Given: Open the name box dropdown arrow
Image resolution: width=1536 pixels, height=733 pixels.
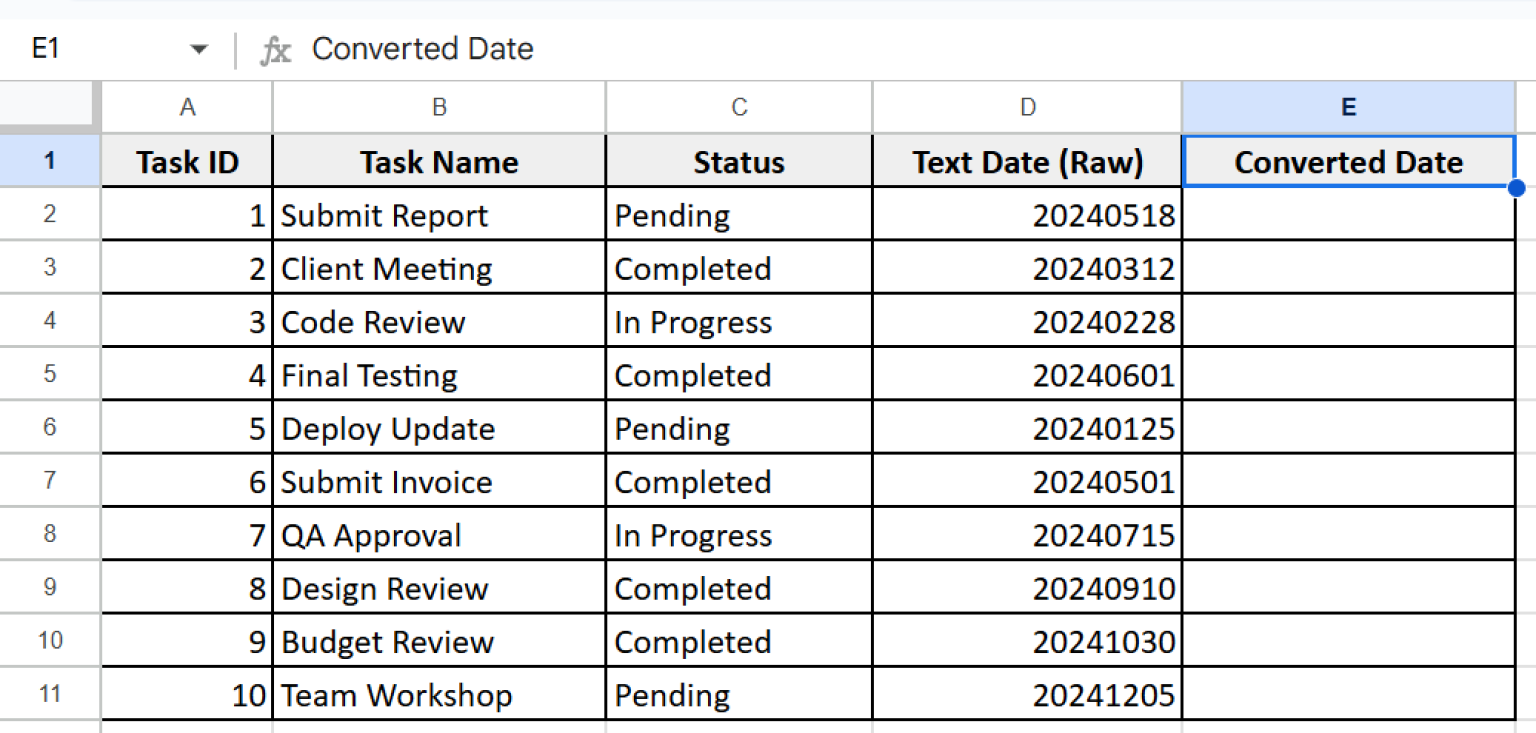Looking at the screenshot, I should [x=199, y=48].
